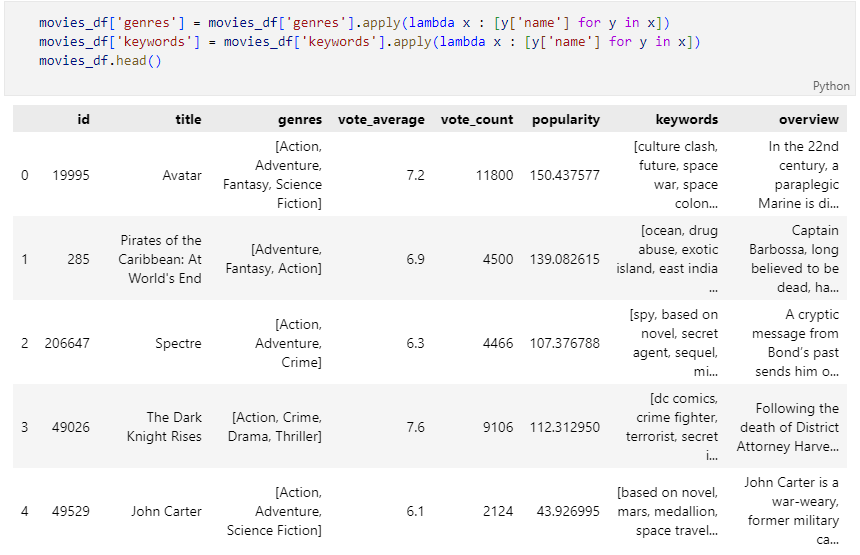This screenshot has height=555, width=860.
Task: Select the genres cell '[Adventure, Fantasy, Action]'
Action: tap(274, 259)
